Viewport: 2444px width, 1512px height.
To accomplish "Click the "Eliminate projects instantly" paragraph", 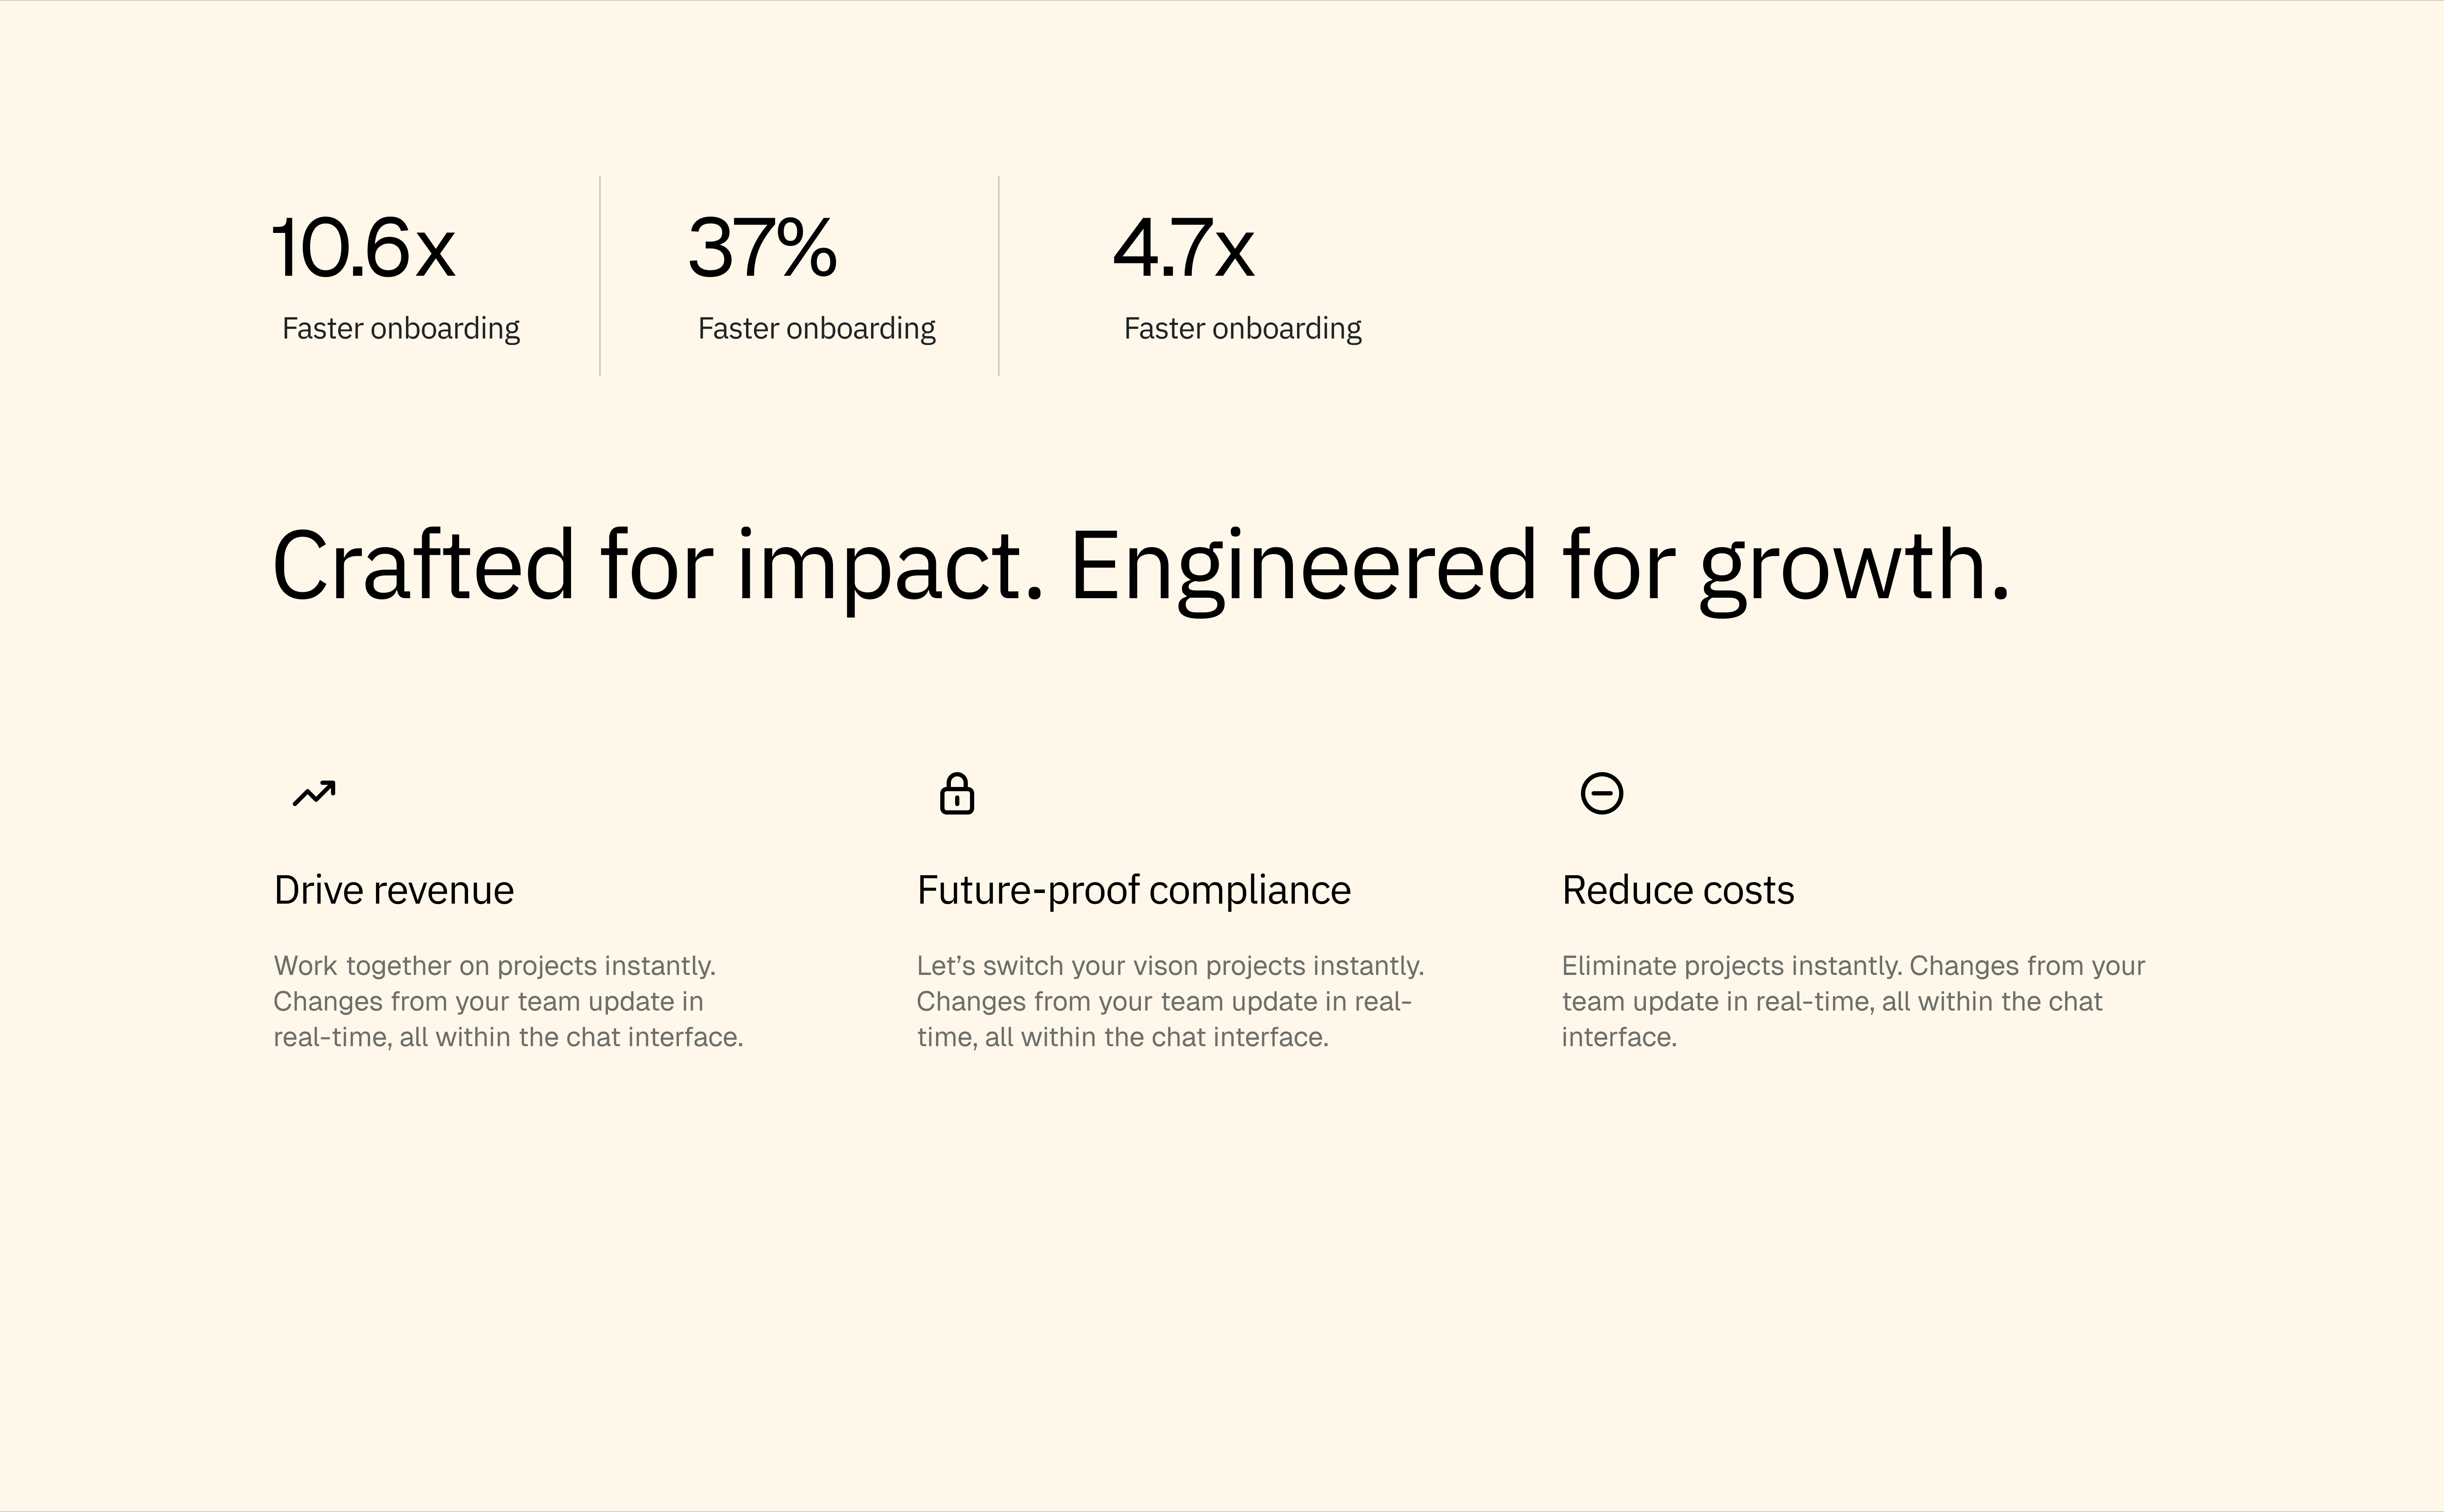I will (1853, 1001).
